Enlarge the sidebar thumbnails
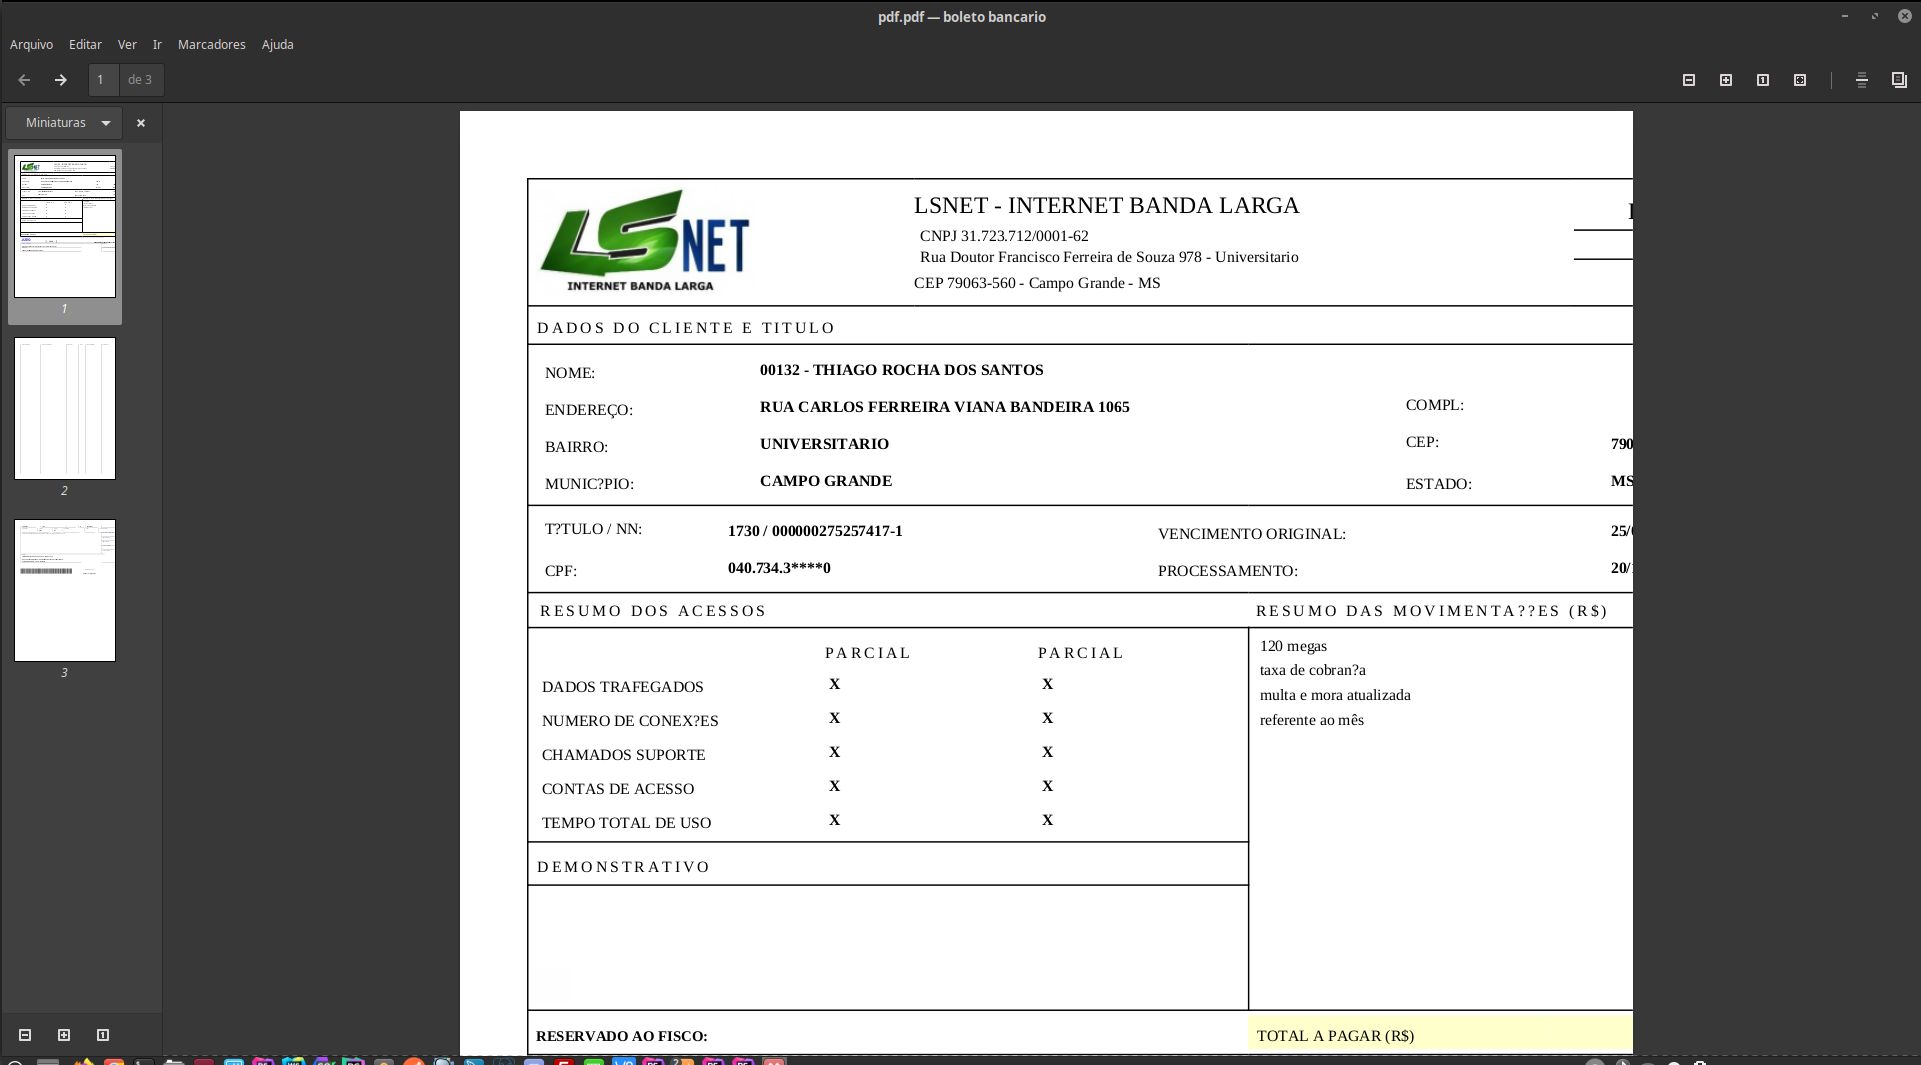This screenshot has height=1065, width=1921. (x=64, y=1035)
